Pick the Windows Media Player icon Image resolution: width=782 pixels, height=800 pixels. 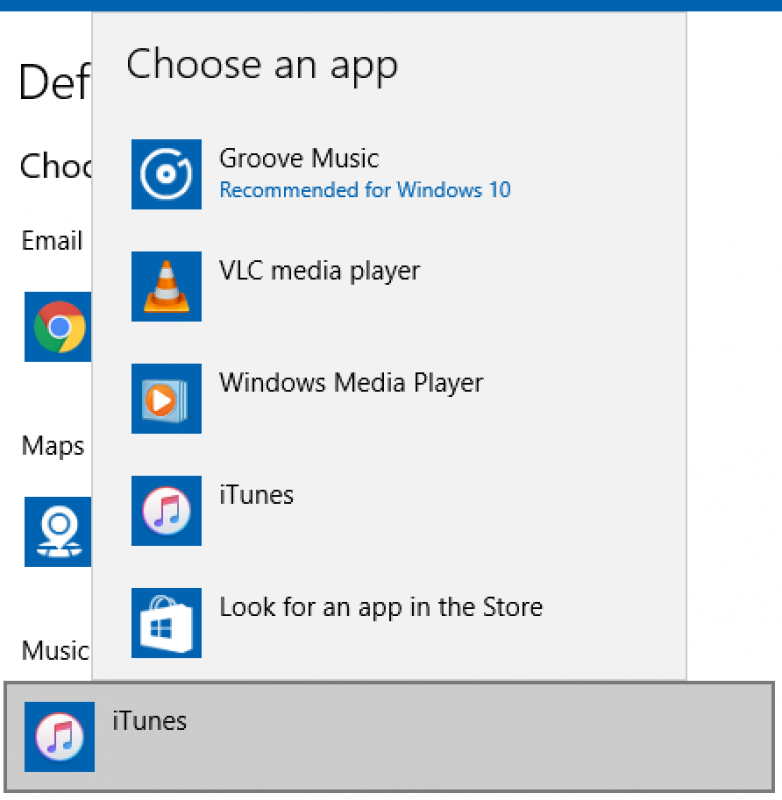(x=166, y=398)
